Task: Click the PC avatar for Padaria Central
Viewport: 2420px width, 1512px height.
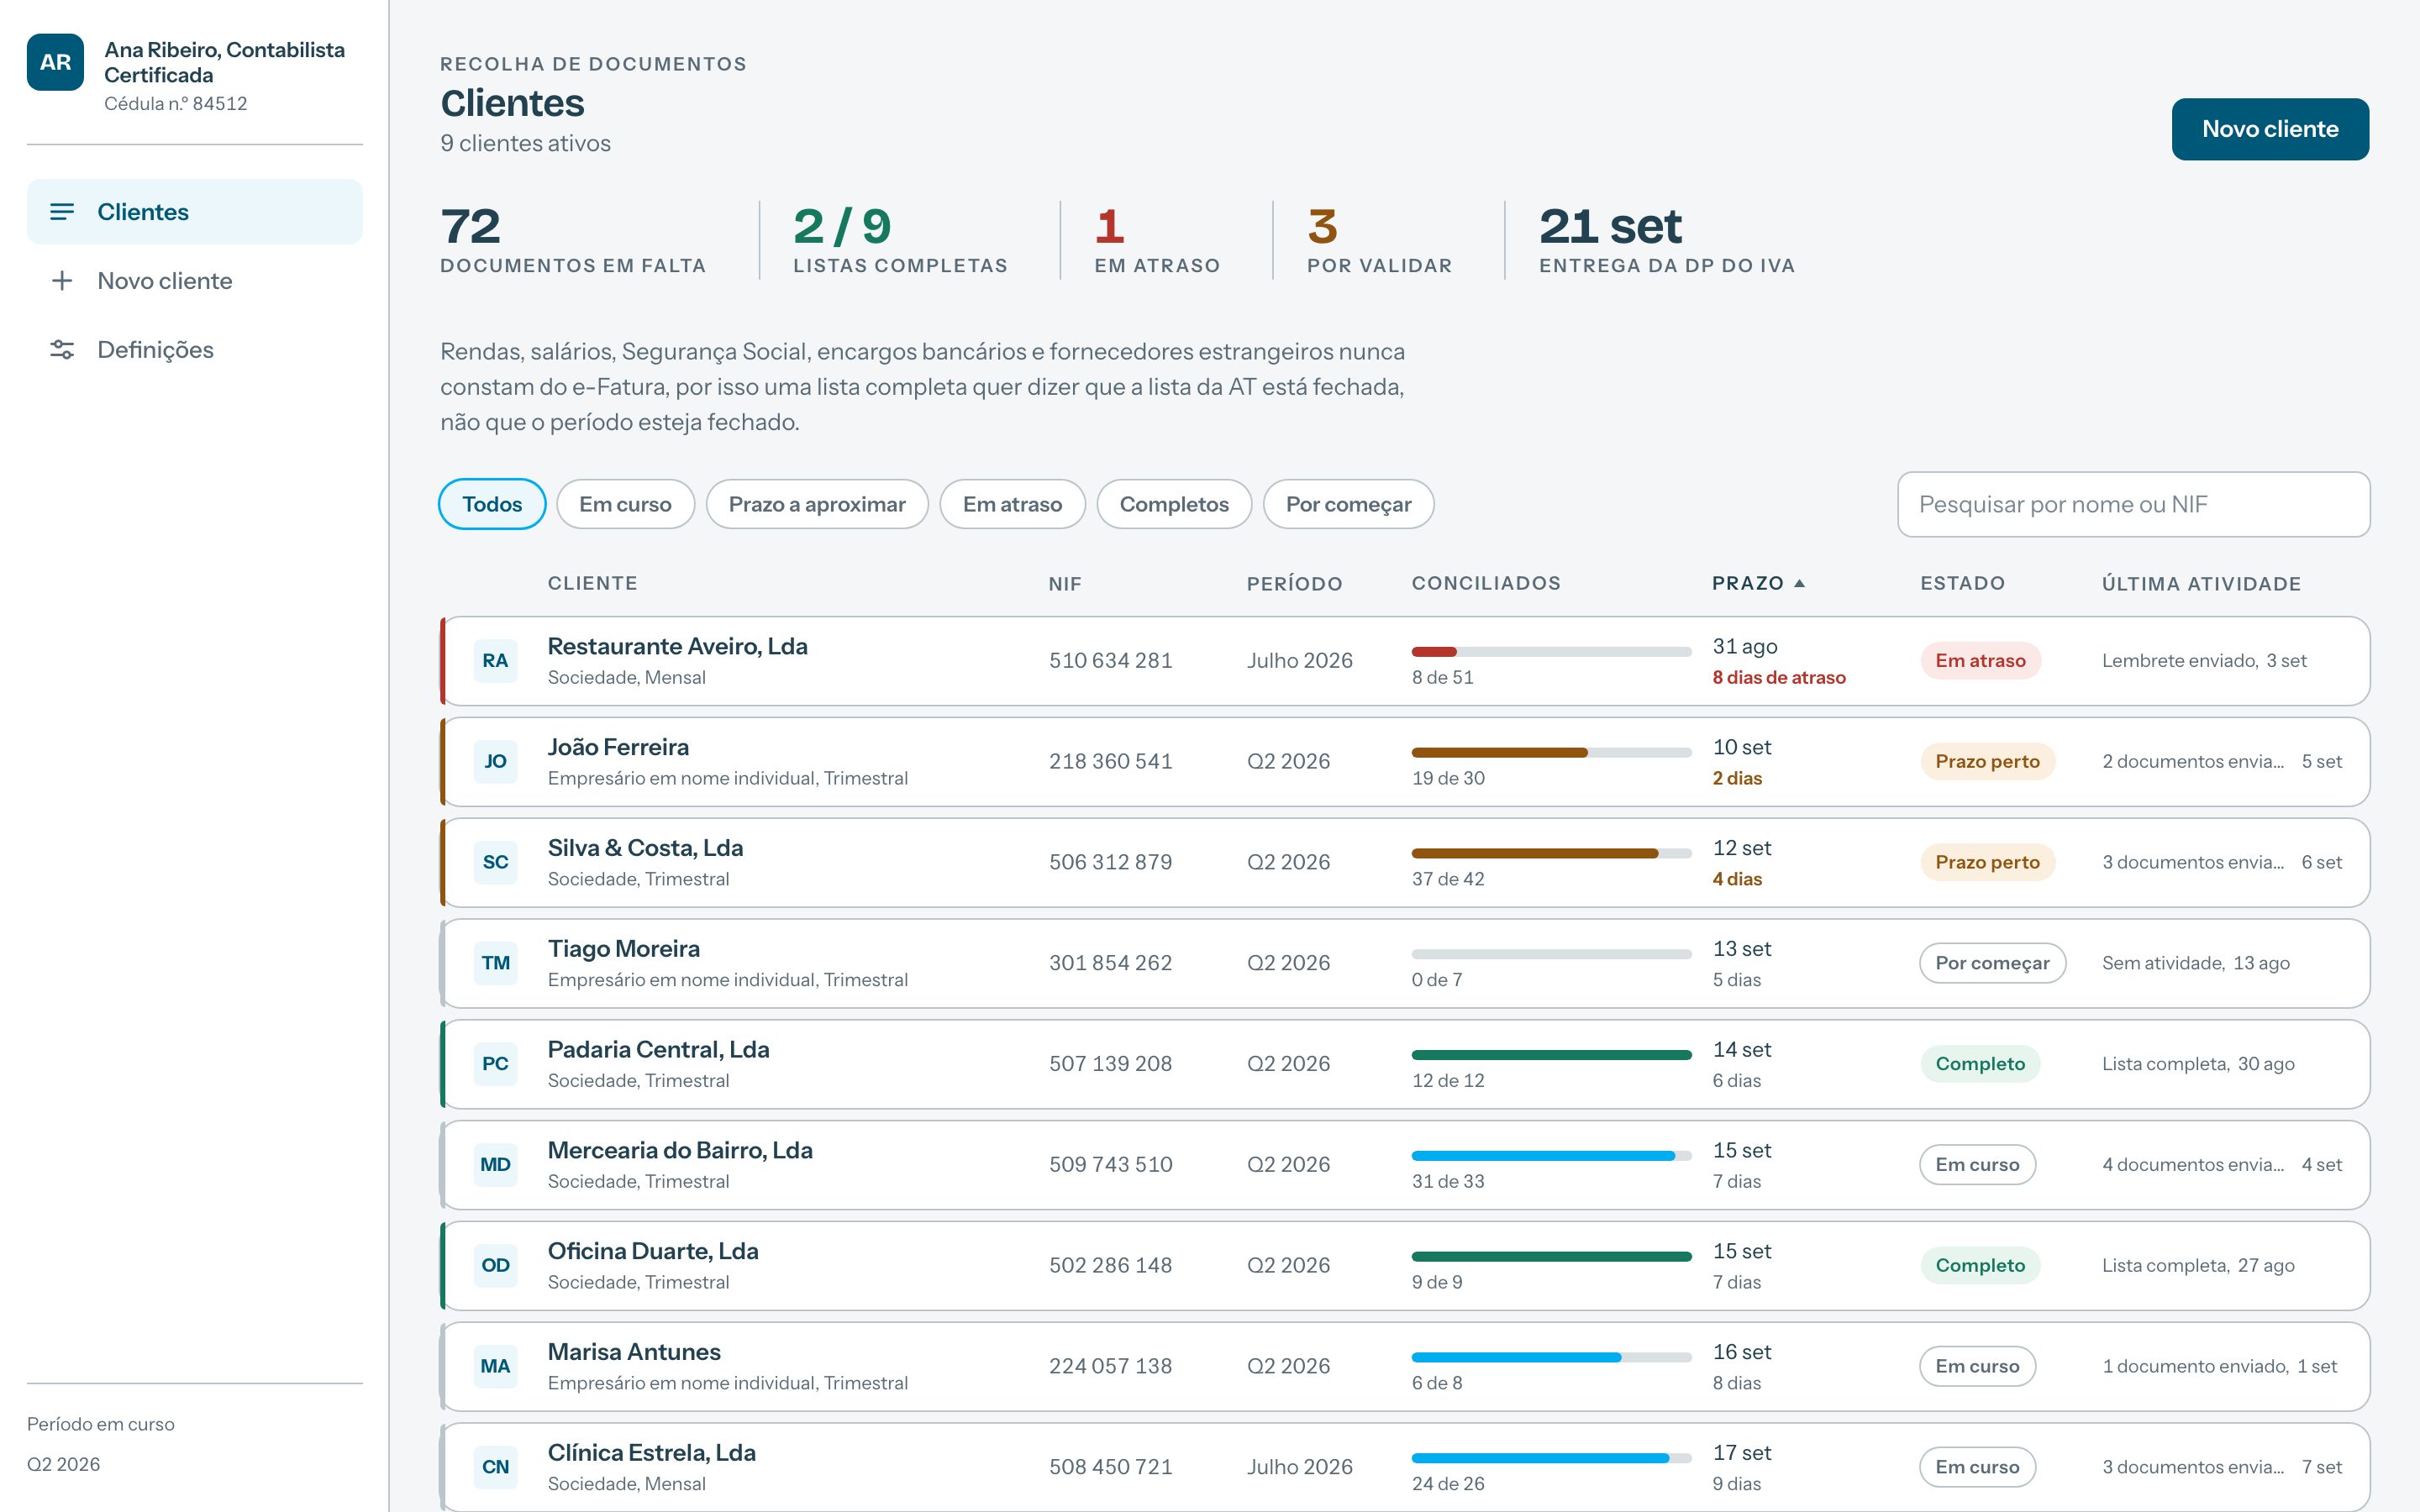Action: click(x=495, y=1064)
